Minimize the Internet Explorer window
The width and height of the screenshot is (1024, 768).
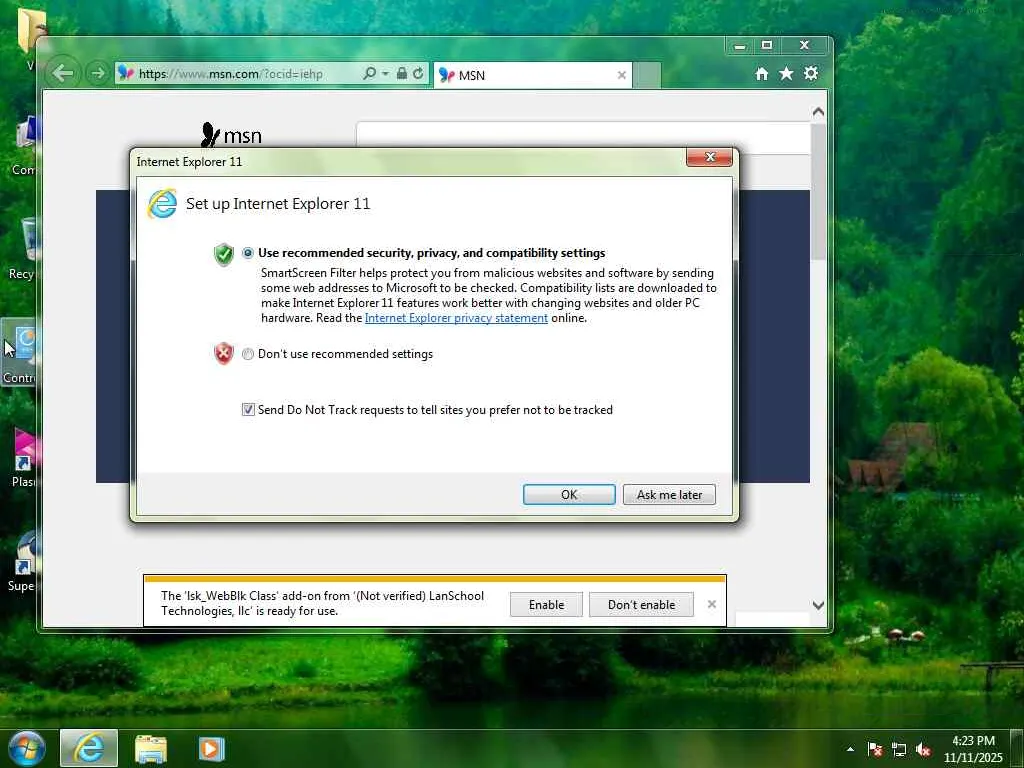[x=739, y=46]
